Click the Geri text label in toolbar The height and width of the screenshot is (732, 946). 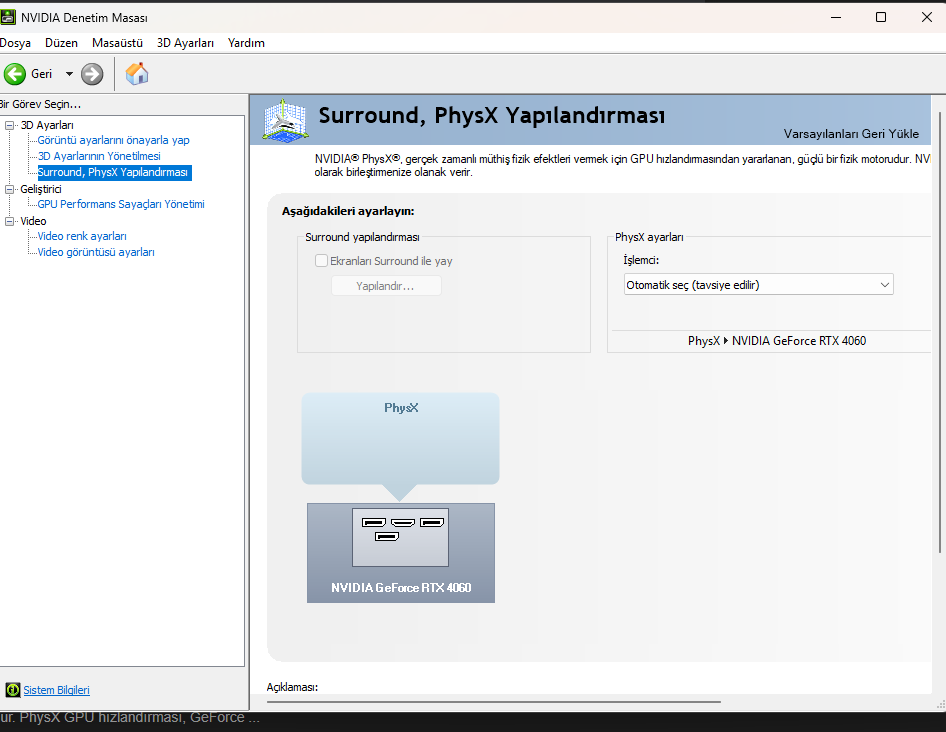point(42,74)
